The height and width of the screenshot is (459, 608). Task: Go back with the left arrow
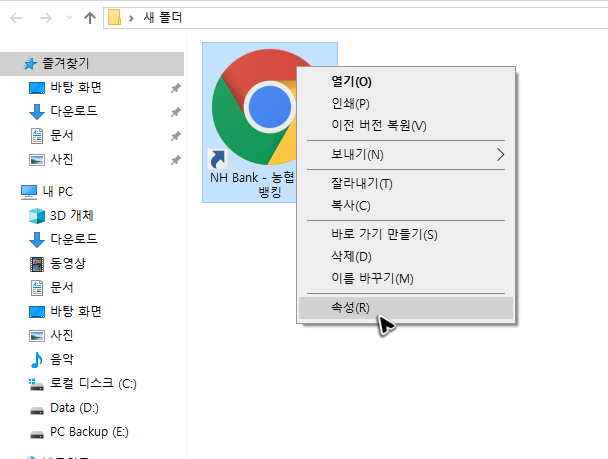16,18
